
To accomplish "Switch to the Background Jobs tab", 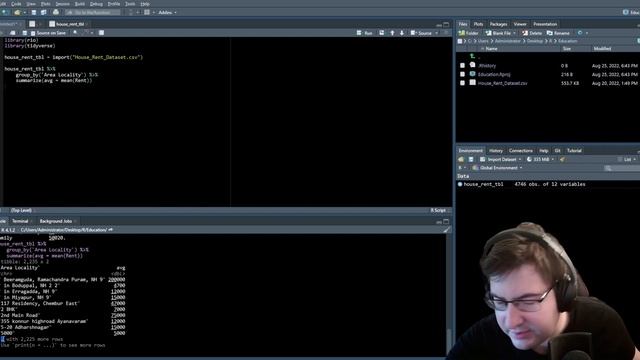I will [56, 221].
